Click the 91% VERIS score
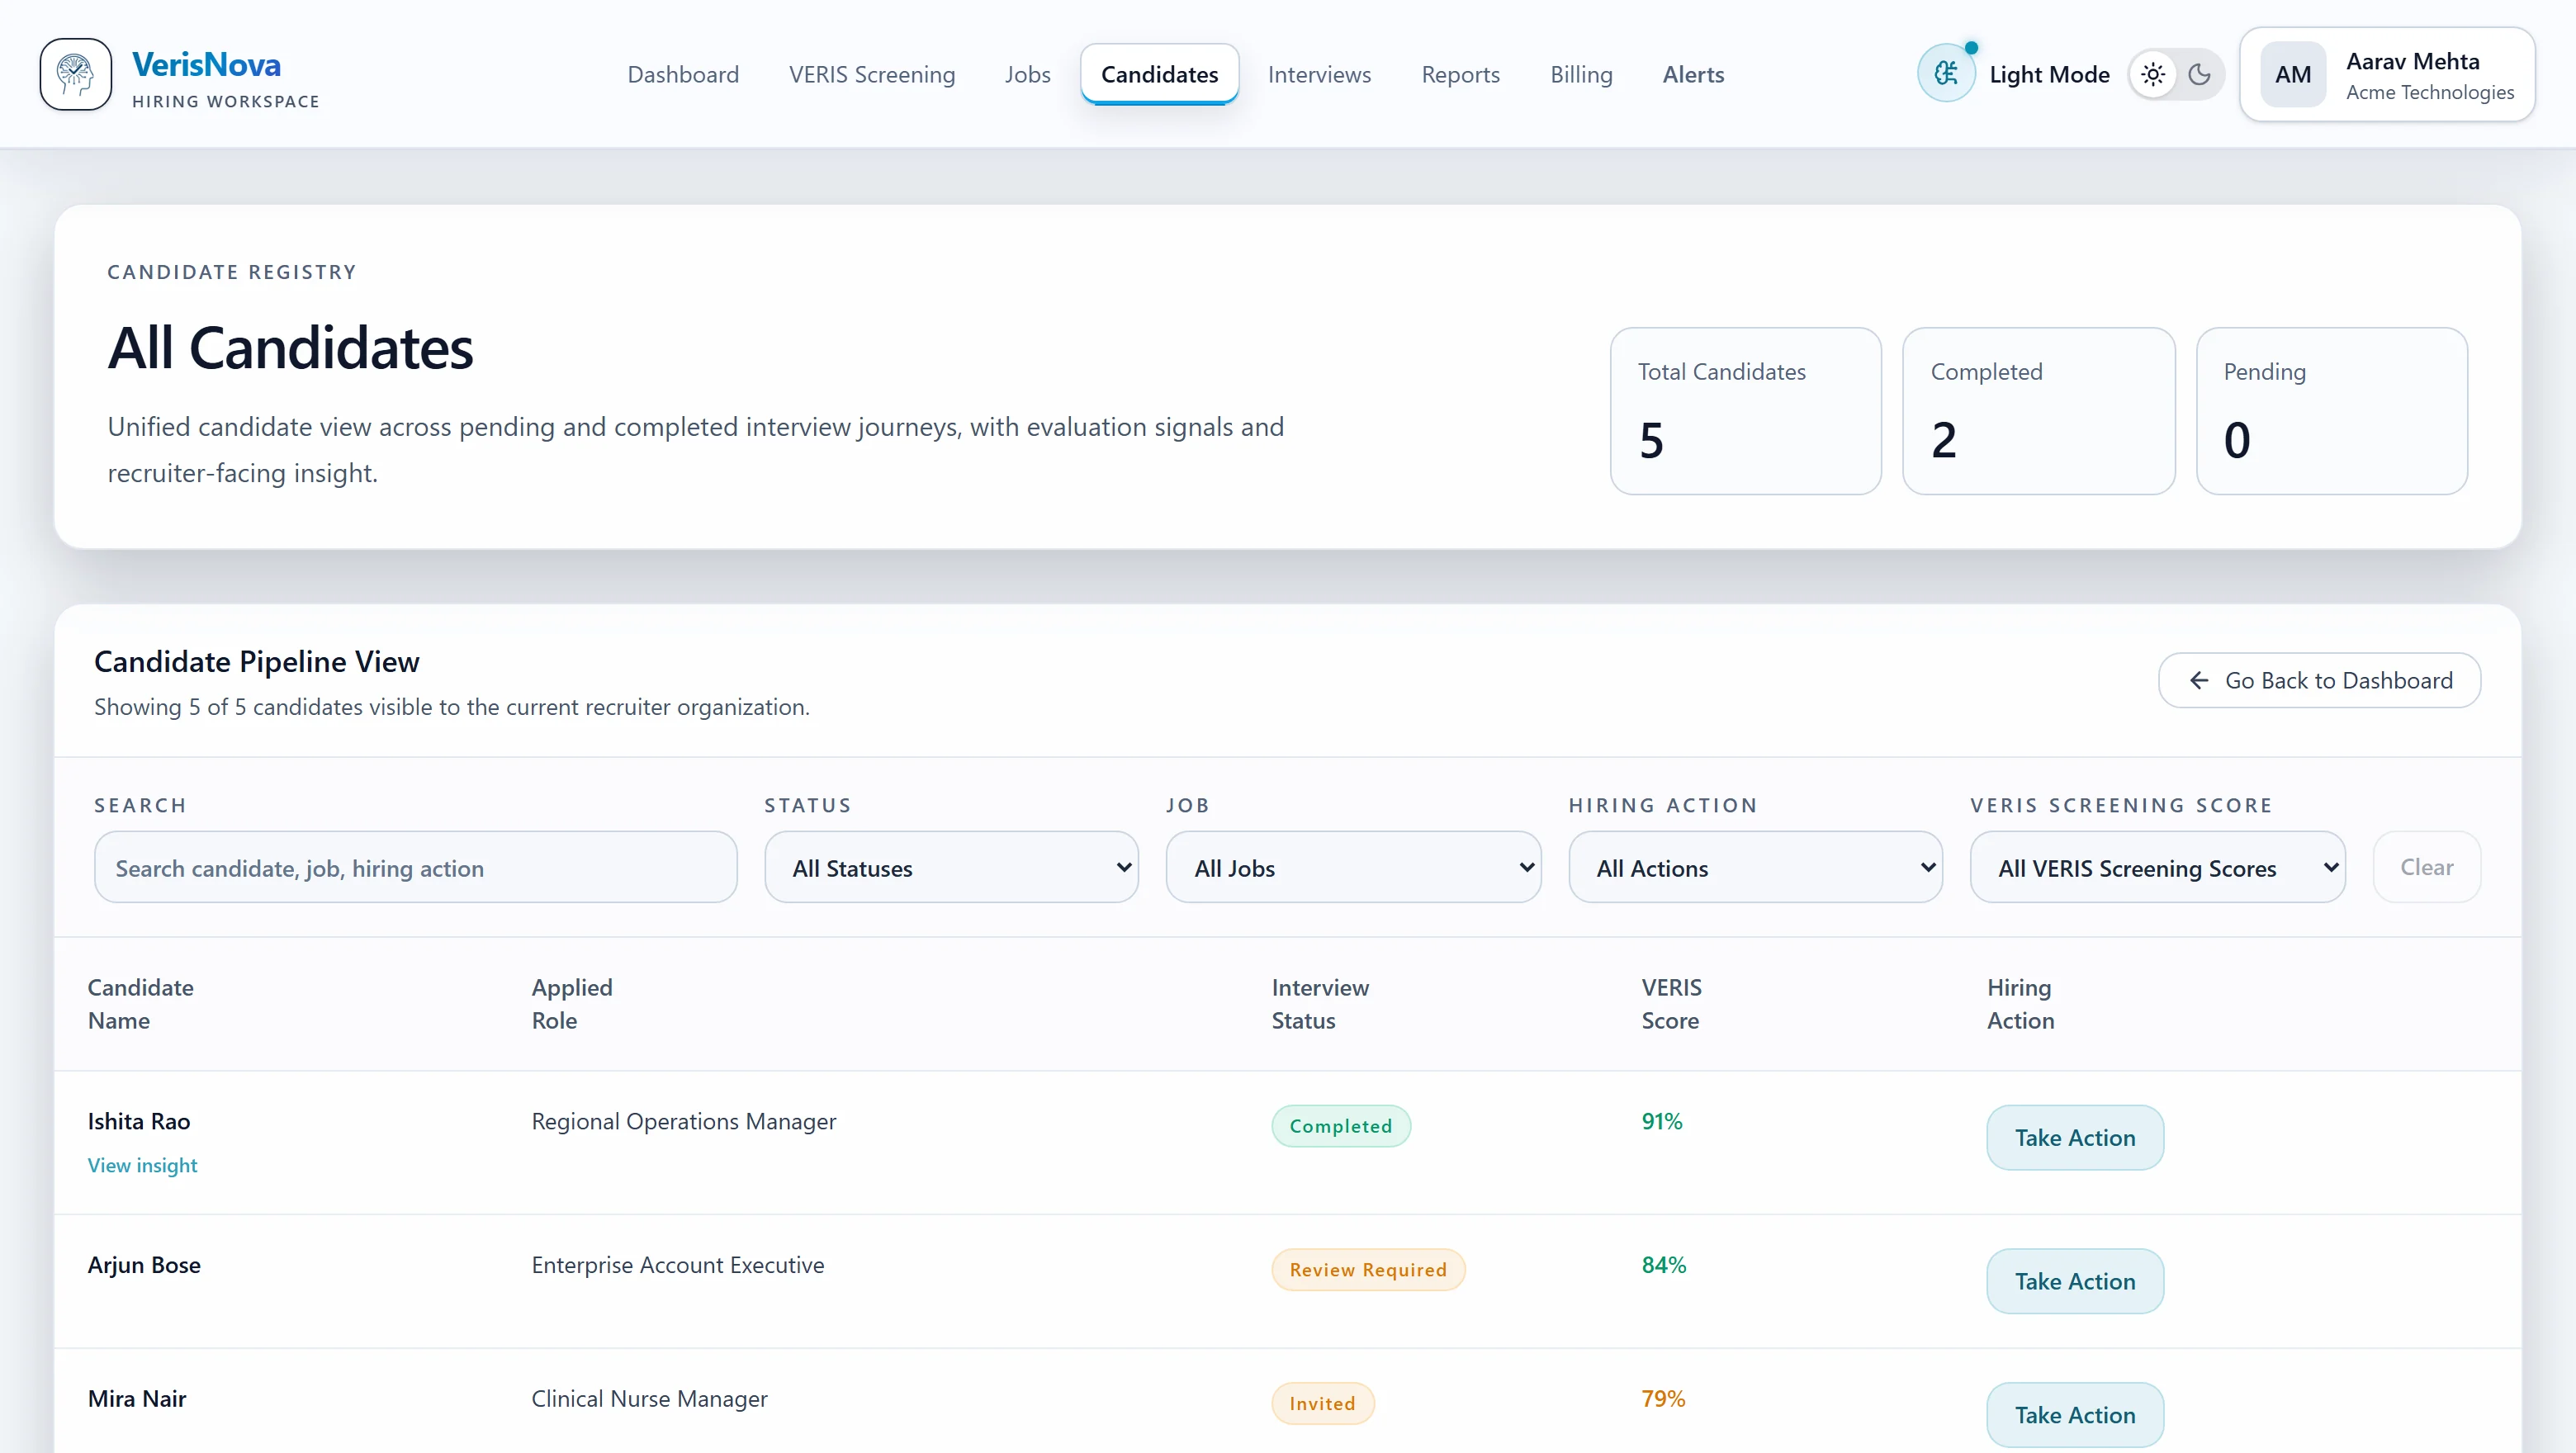Viewport: 2576px width, 1453px height. coord(1661,1121)
